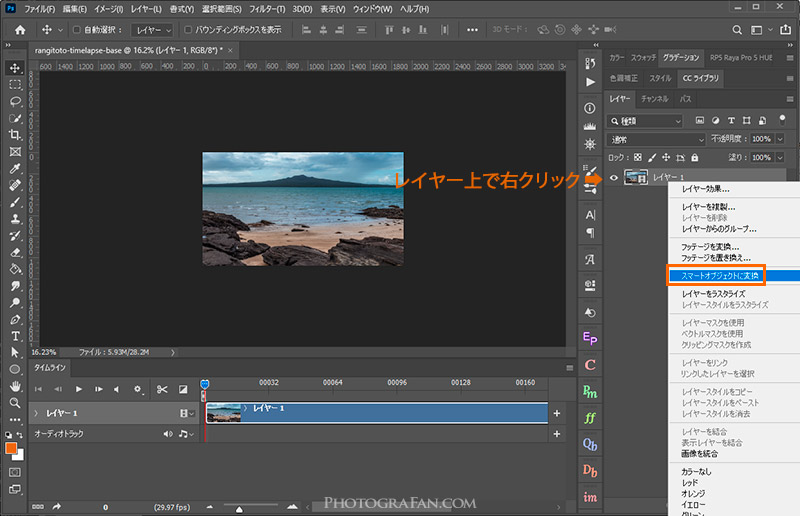Image resolution: width=800 pixels, height=516 pixels.
Task: Play the timeline
Action: pos(79,389)
